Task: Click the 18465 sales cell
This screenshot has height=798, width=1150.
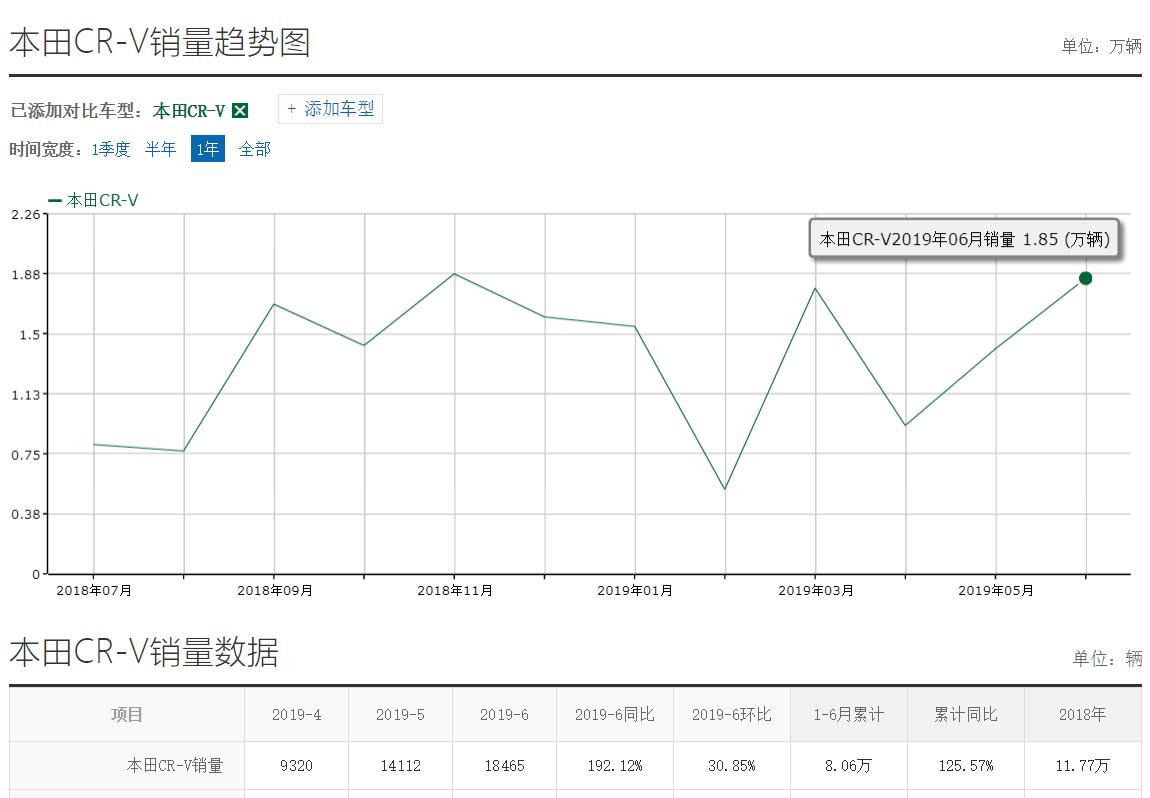Action: 505,766
